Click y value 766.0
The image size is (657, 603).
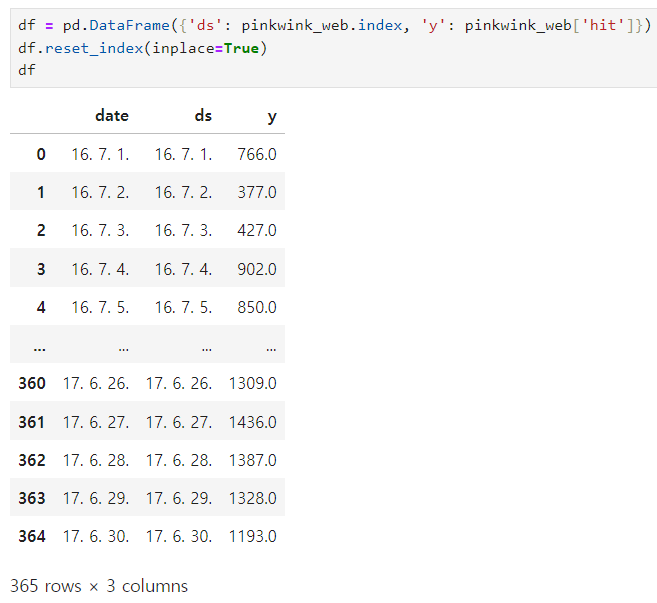pyautogui.click(x=257, y=154)
